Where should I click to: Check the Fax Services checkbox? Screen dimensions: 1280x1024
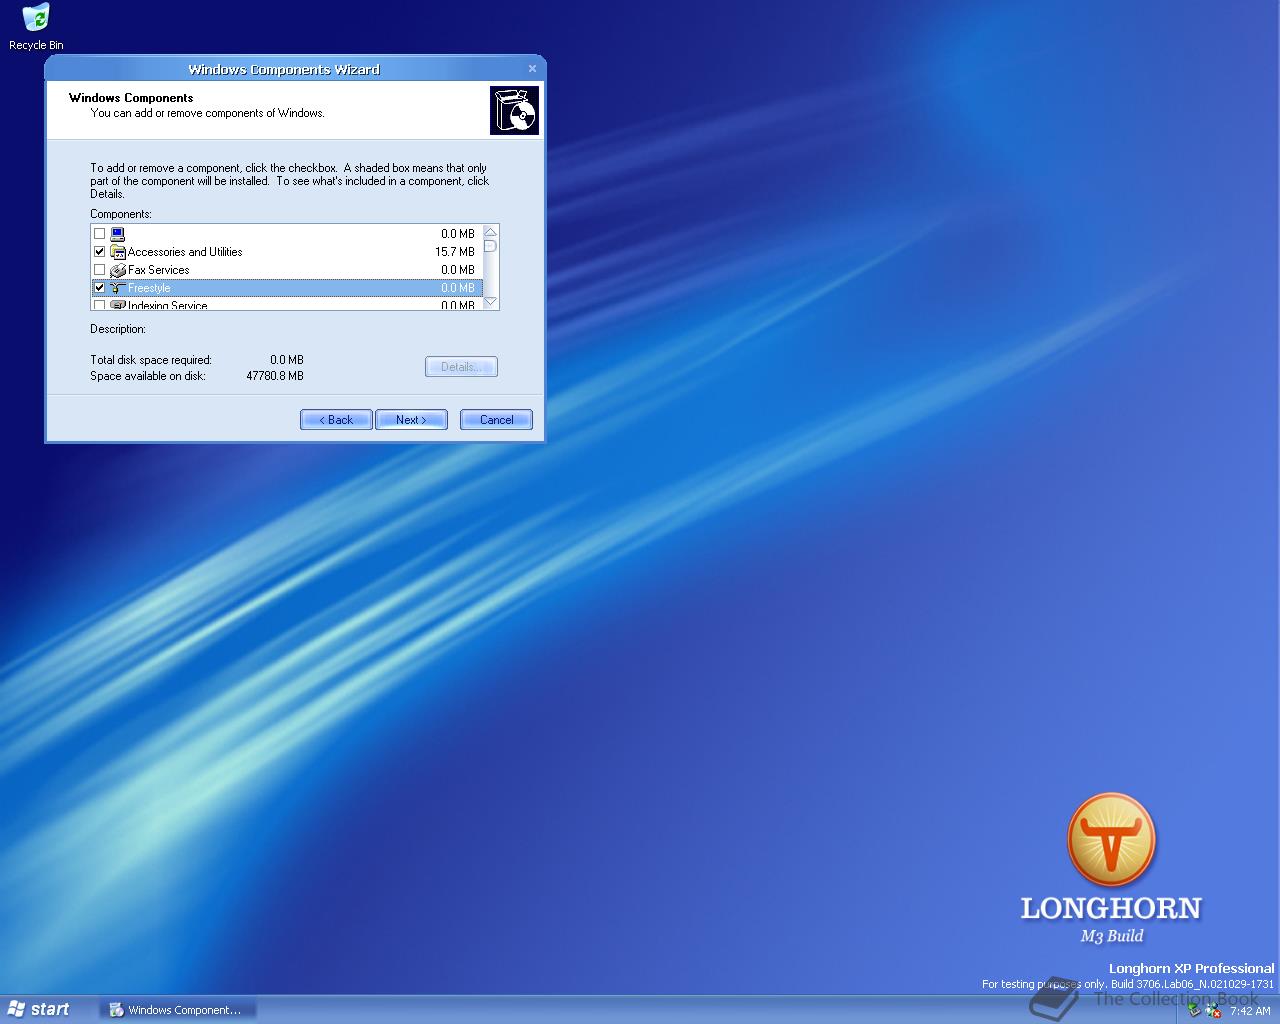[99, 270]
